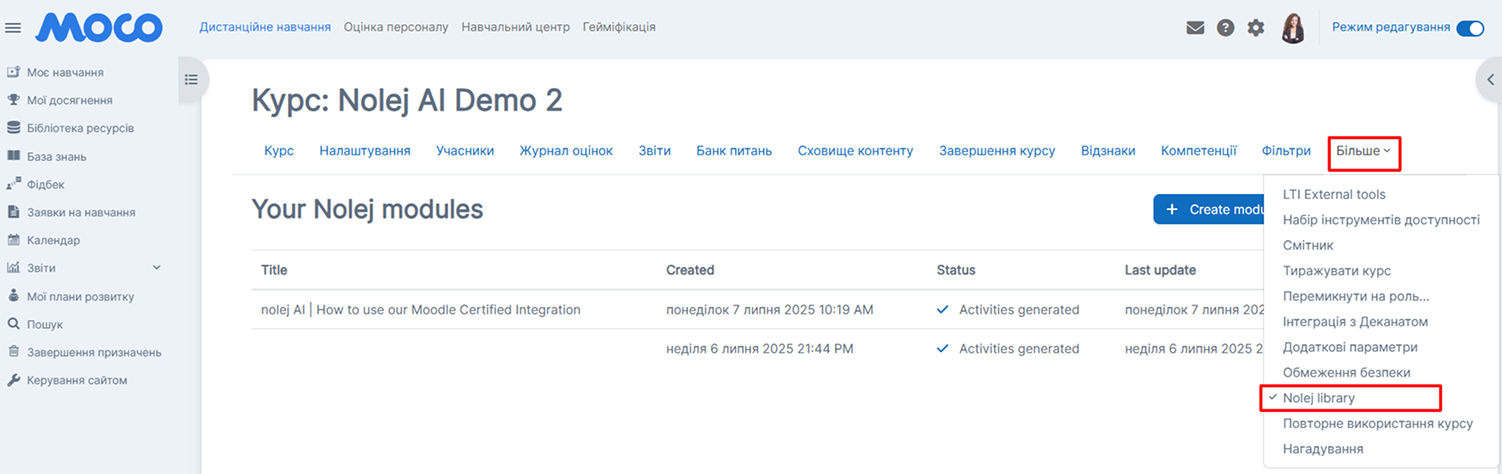Click the Керування сайтом wrench icon
The height and width of the screenshot is (474, 1502).
pyautogui.click(x=14, y=380)
